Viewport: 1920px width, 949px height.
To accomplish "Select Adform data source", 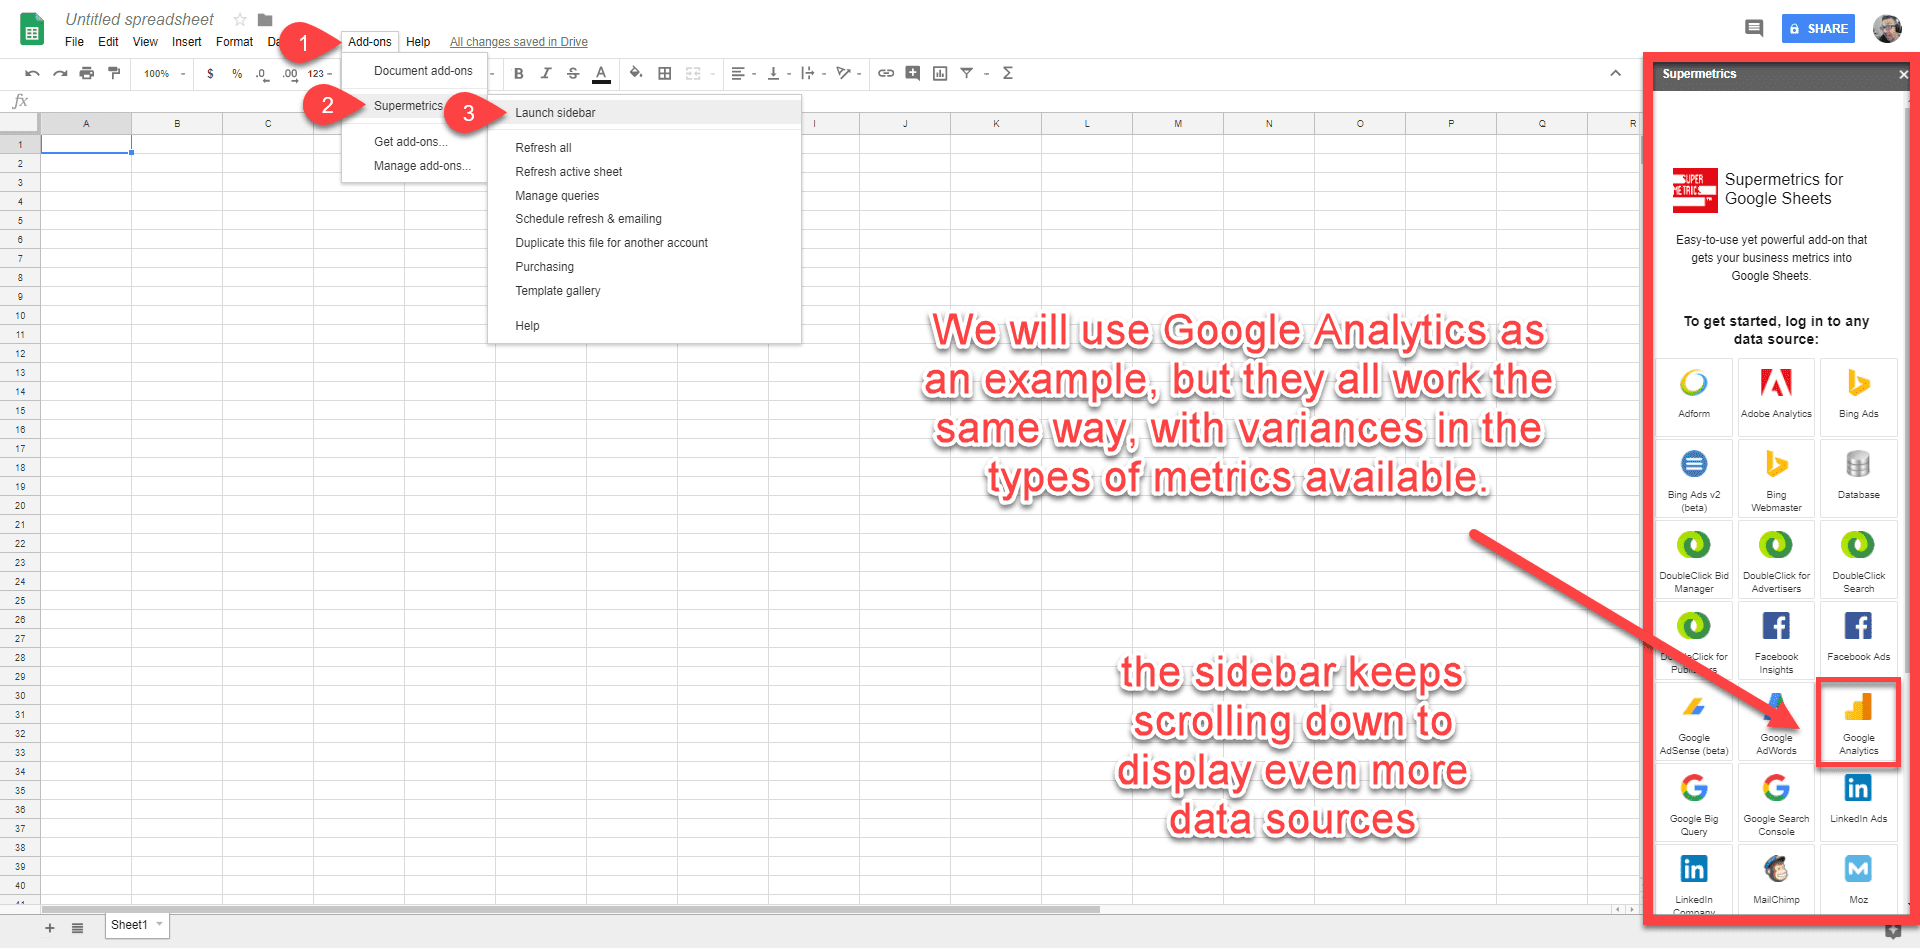I will pyautogui.click(x=1694, y=397).
